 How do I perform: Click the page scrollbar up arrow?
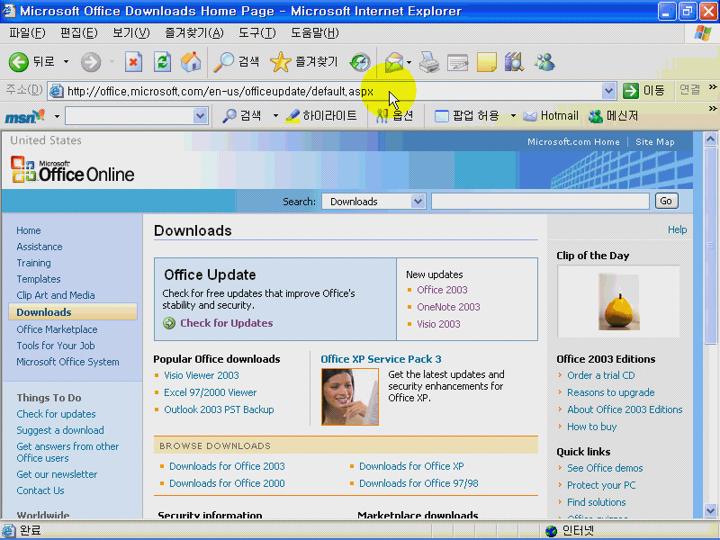click(x=710, y=140)
